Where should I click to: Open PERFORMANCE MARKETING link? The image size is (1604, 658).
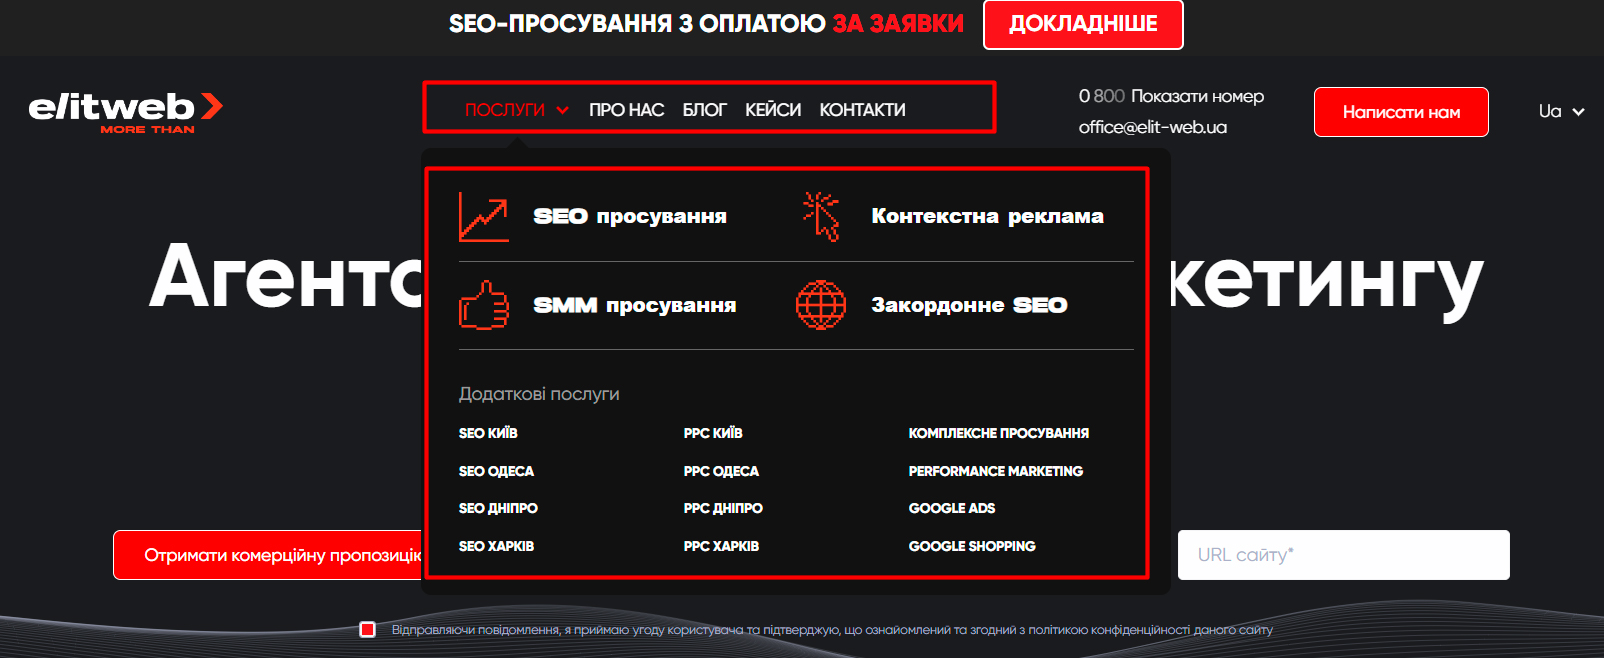[995, 471]
